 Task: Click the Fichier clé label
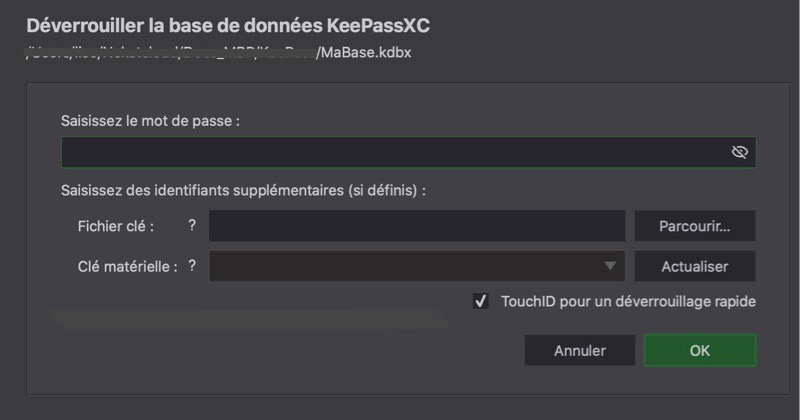point(115,227)
